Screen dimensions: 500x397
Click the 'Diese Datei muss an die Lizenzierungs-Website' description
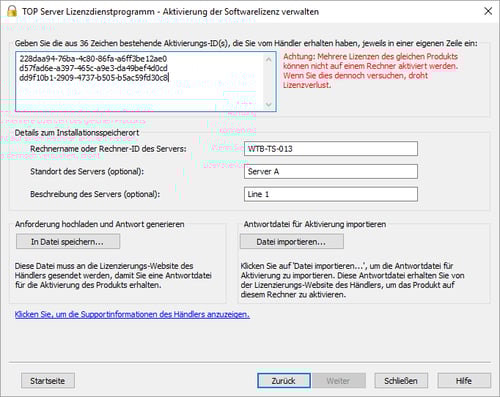[113, 275]
